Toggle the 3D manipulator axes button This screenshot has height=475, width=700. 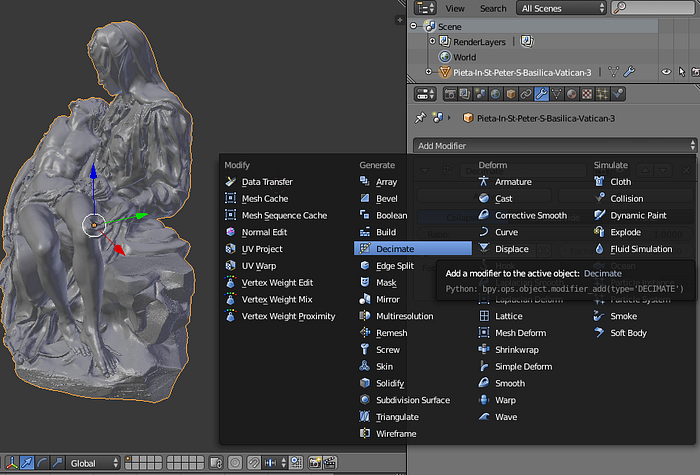click(12, 462)
